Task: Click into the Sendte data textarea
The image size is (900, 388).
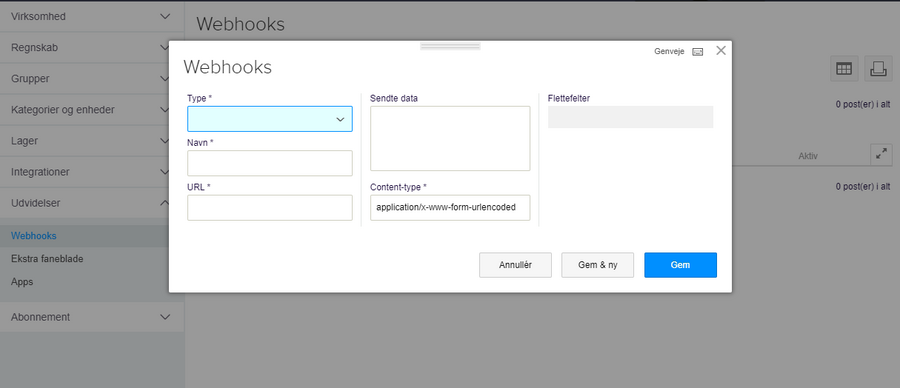Action: tap(450, 138)
